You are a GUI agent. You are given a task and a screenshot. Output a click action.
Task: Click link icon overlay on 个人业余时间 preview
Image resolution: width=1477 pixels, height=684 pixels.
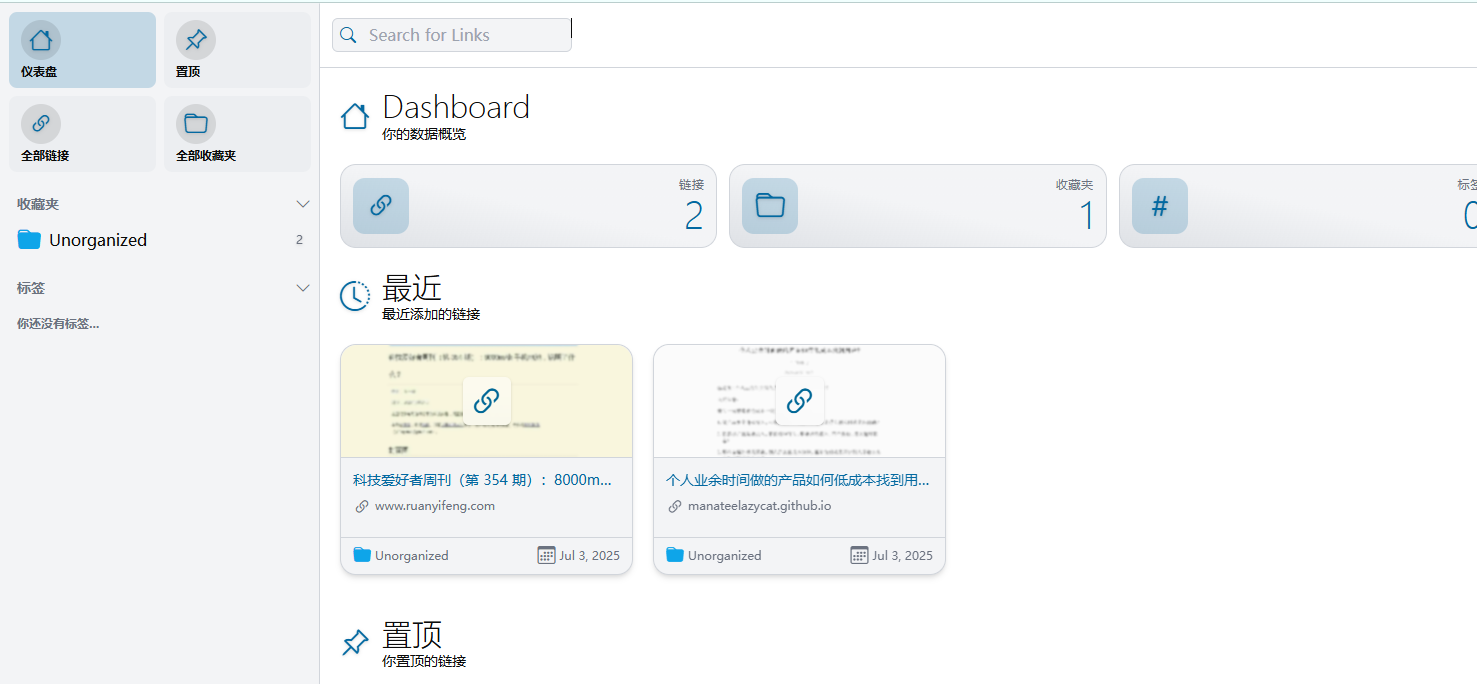point(799,401)
